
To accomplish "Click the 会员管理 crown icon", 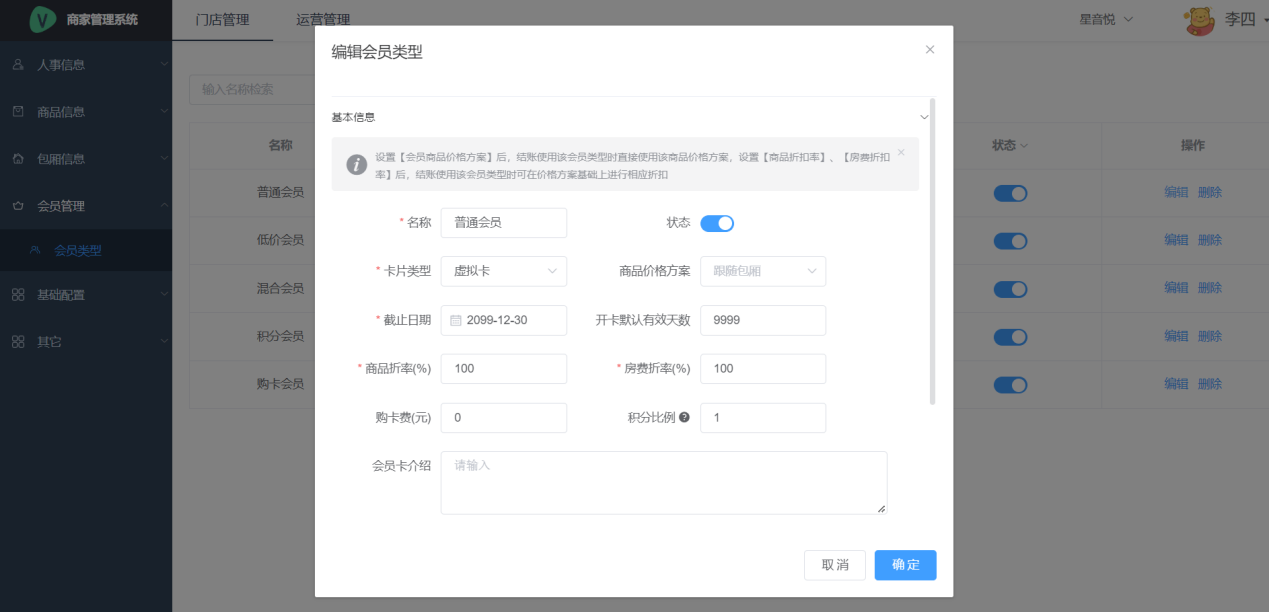I will (x=18, y=206).
